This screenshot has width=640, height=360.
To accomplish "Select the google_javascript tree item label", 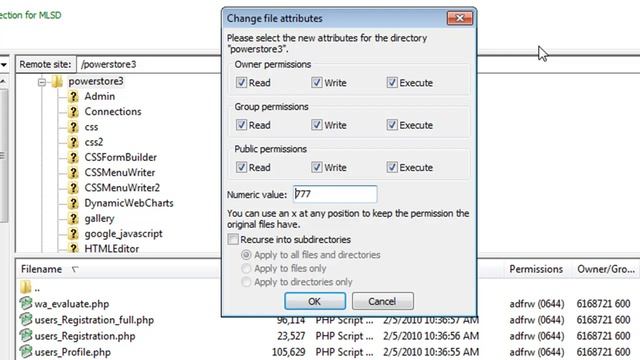I will click(x=123, y=234).
